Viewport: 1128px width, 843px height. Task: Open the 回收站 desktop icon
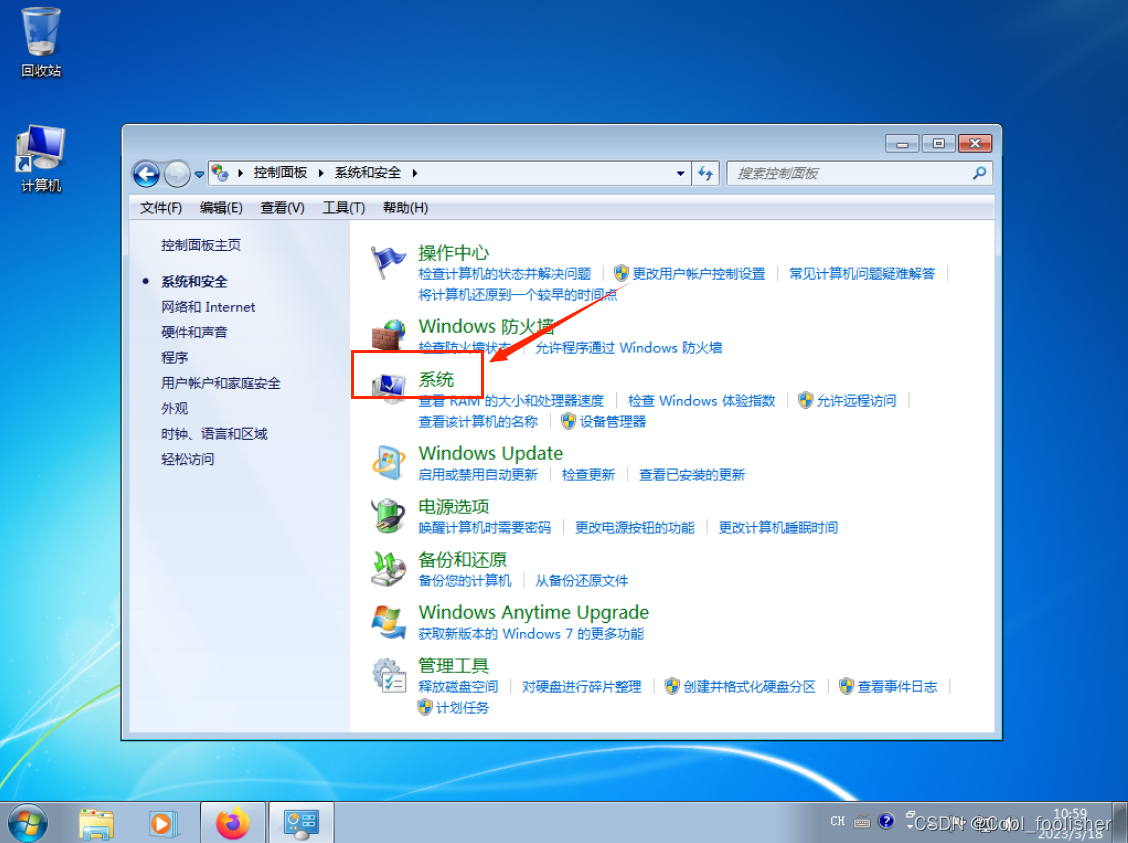click(x=41, y=42)
